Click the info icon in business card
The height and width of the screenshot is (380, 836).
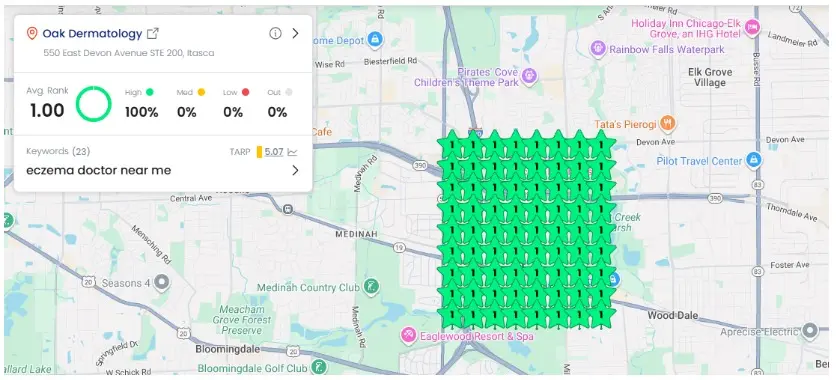coord(275,34)
